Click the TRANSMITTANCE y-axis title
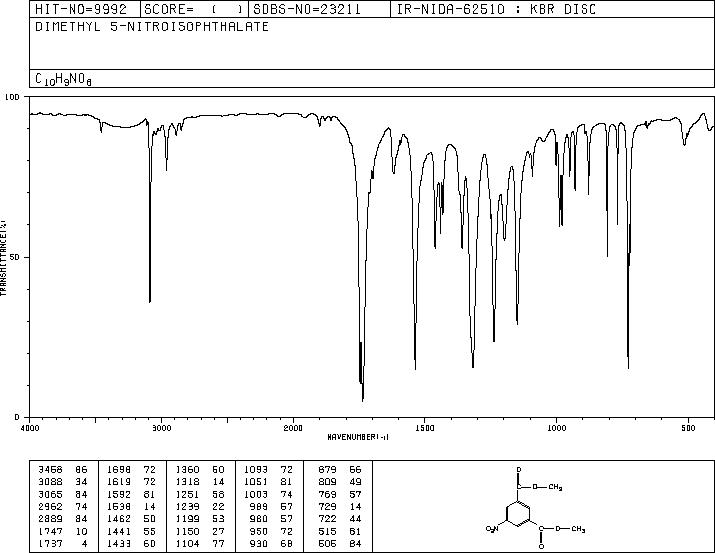The image size is (715, 553). pos(4,257)
